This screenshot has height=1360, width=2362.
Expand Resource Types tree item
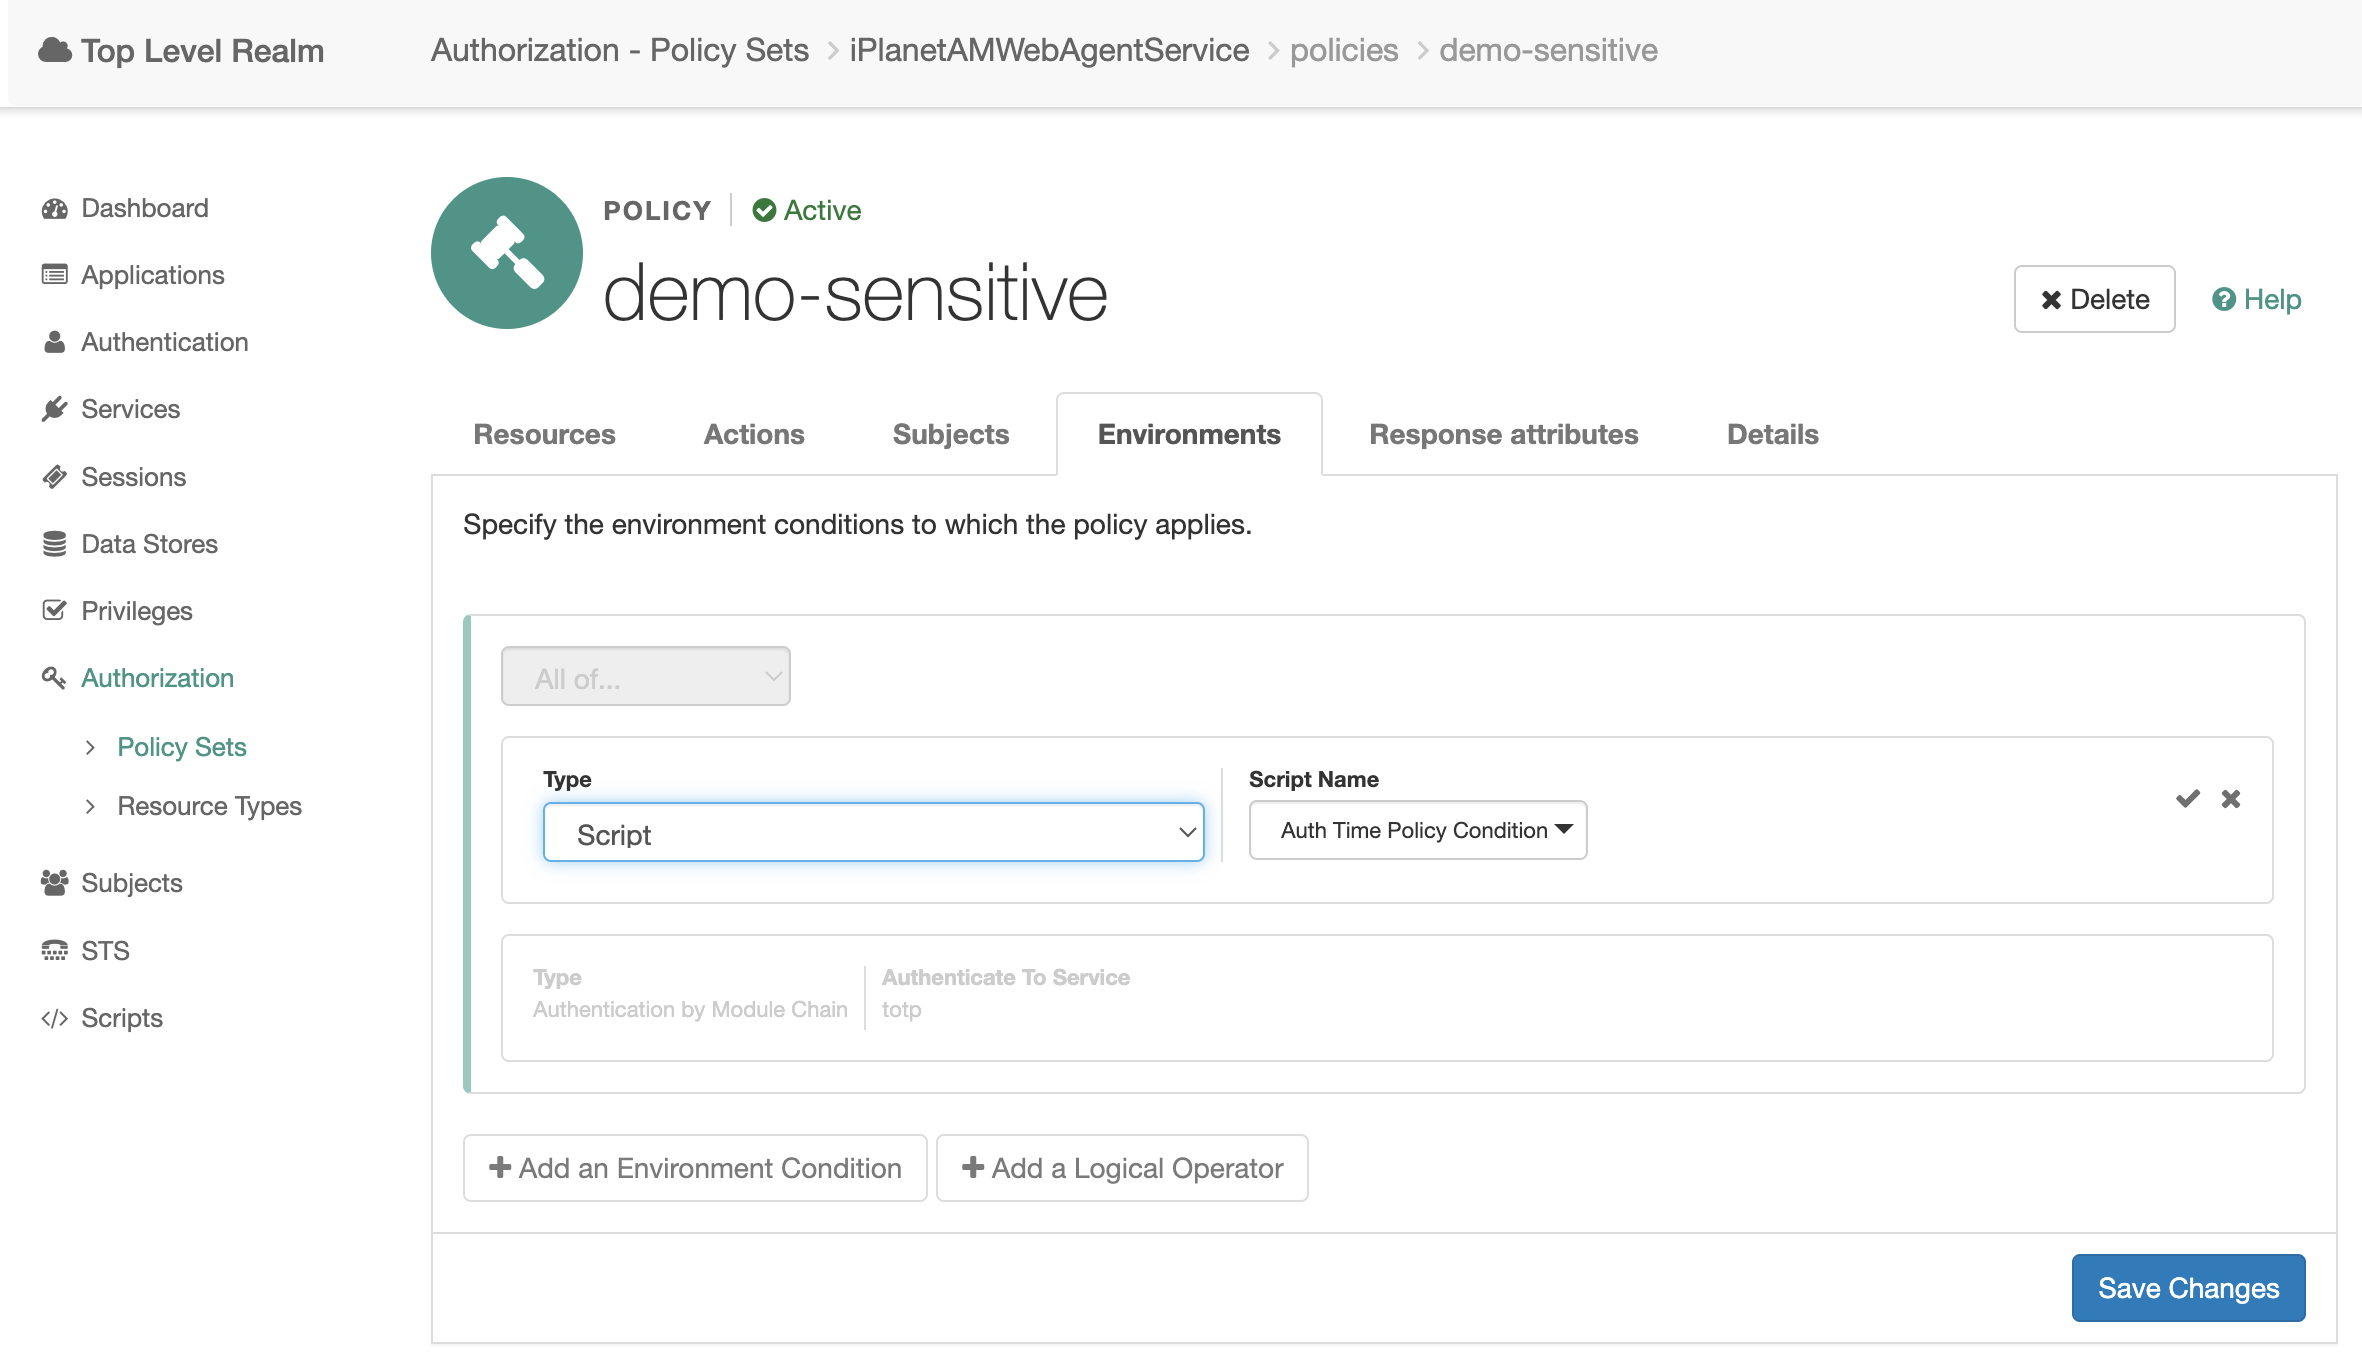click(90, 806)
